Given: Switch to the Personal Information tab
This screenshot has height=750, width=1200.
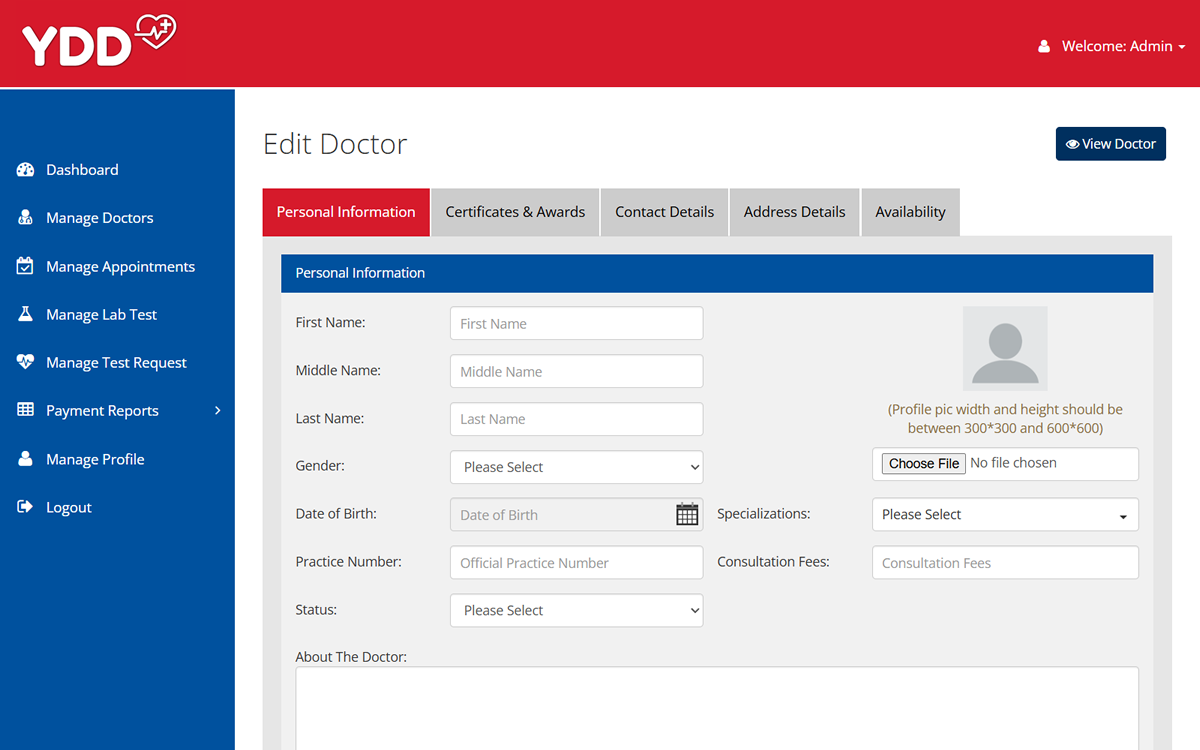Looking at the screenshot, I should coord(346,212).
